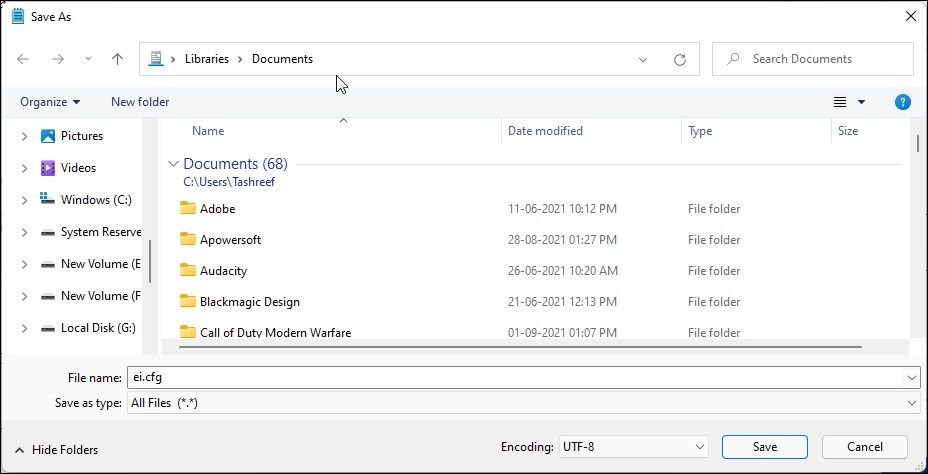
Task: Select the Blackmagic Design folder
Action: (x=249, y=302)
